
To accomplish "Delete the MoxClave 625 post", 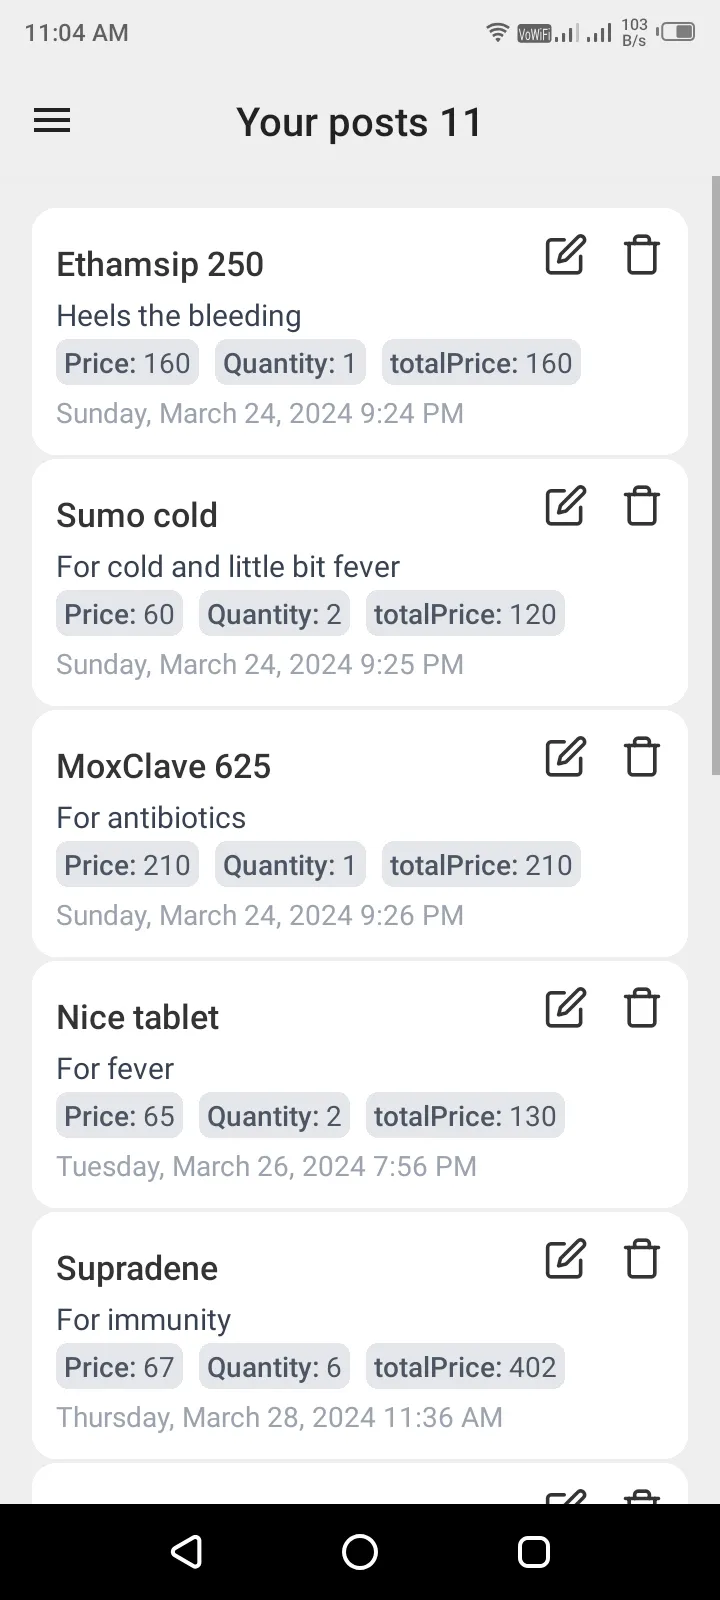I will pyautogui.click(x=642, y=757).
